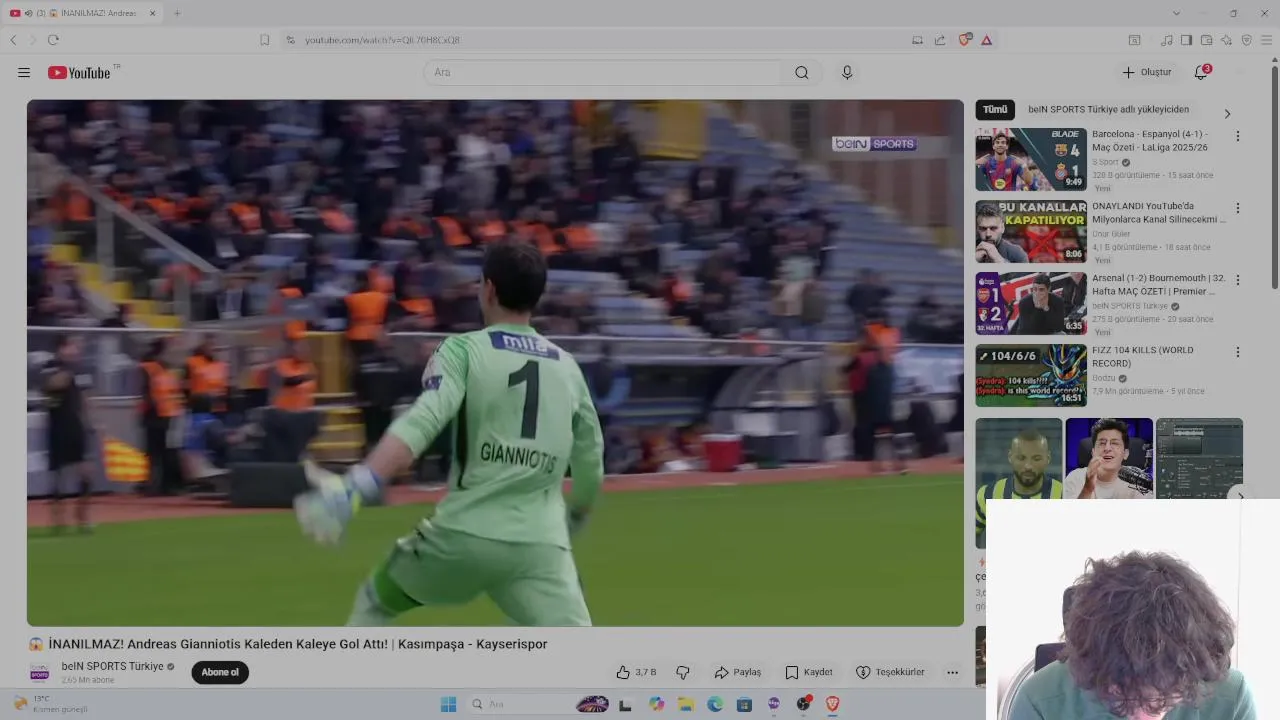Open the Leo AI sparkle icon
The image size is (1280, 720).
(x=1226, y=40)
